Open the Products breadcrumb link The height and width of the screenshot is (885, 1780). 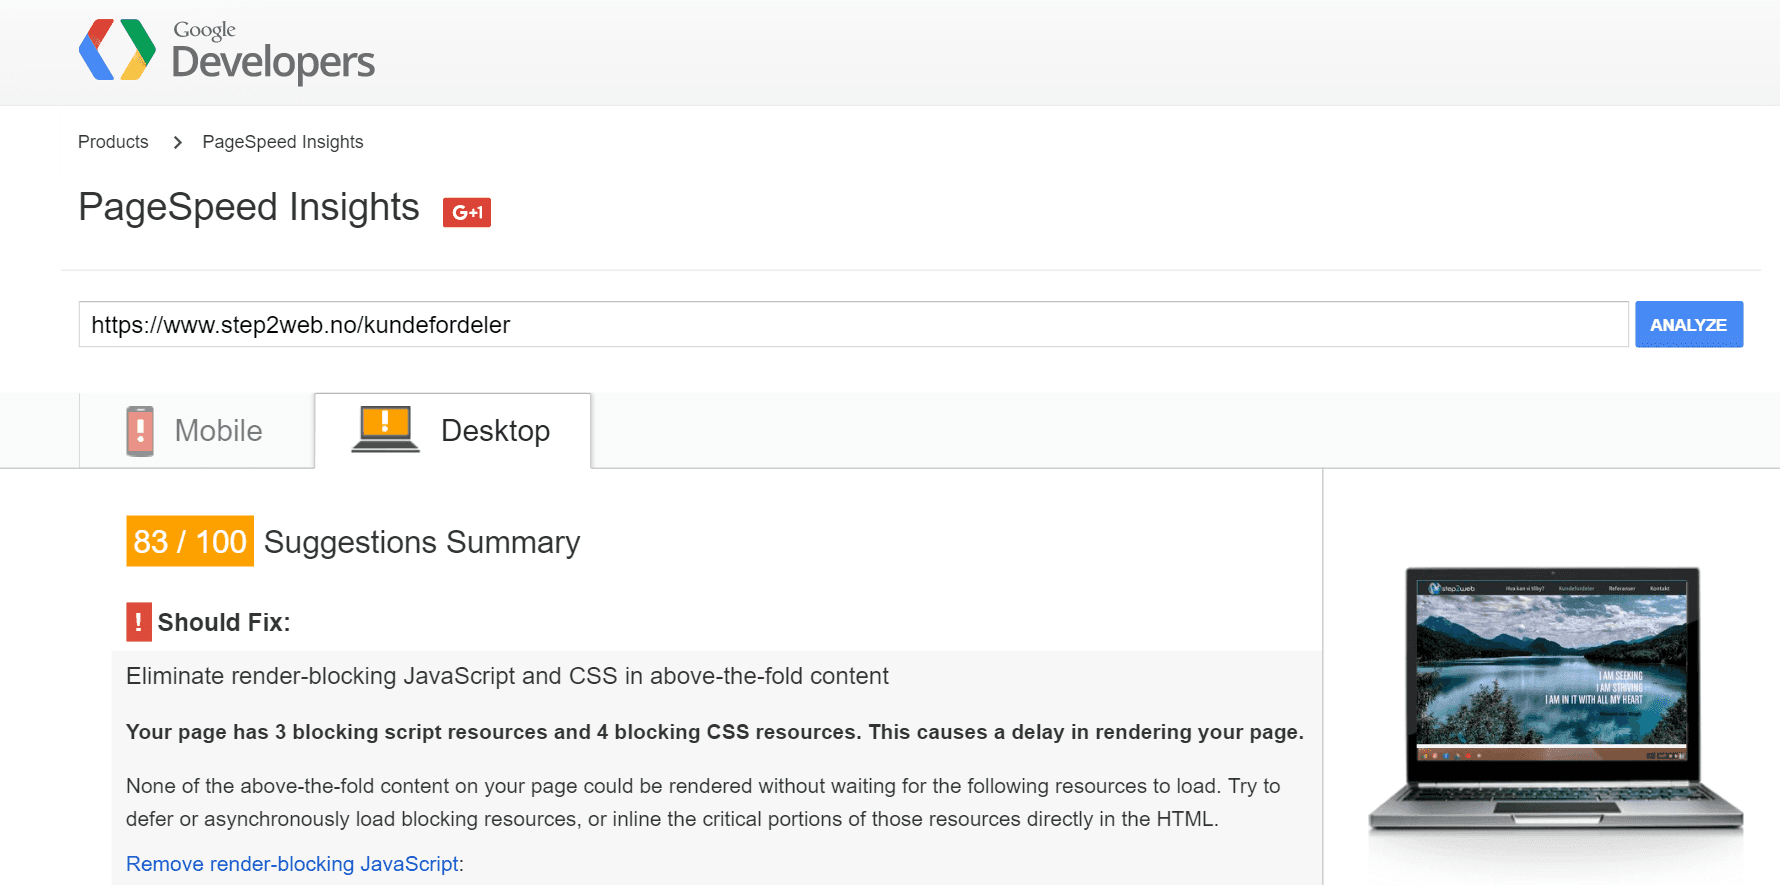point(113,142)
